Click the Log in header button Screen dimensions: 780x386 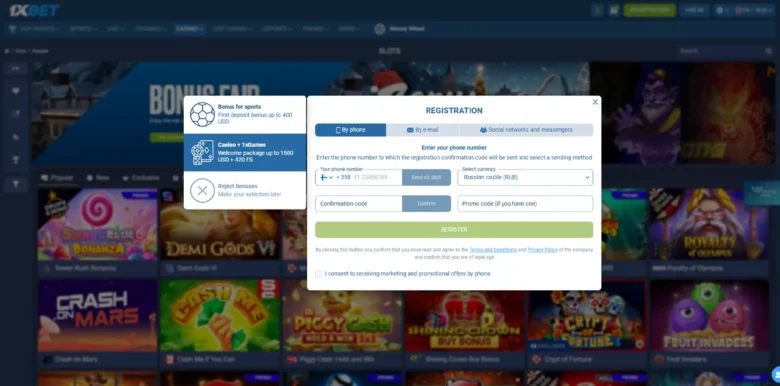(x=694, y=10)
